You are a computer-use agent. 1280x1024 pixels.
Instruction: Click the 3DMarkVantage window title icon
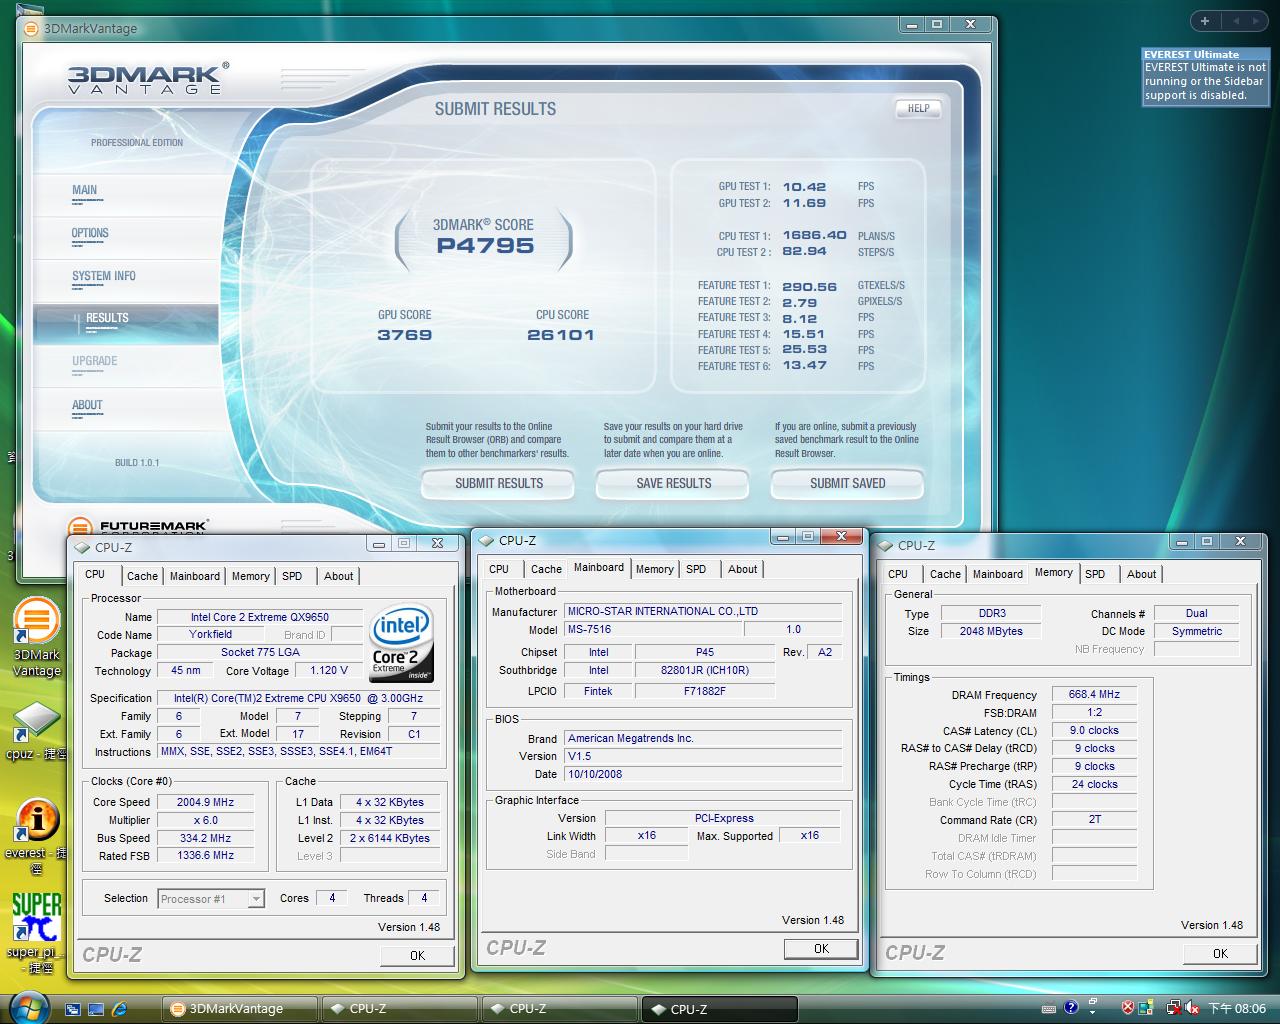tap(33, 28)
